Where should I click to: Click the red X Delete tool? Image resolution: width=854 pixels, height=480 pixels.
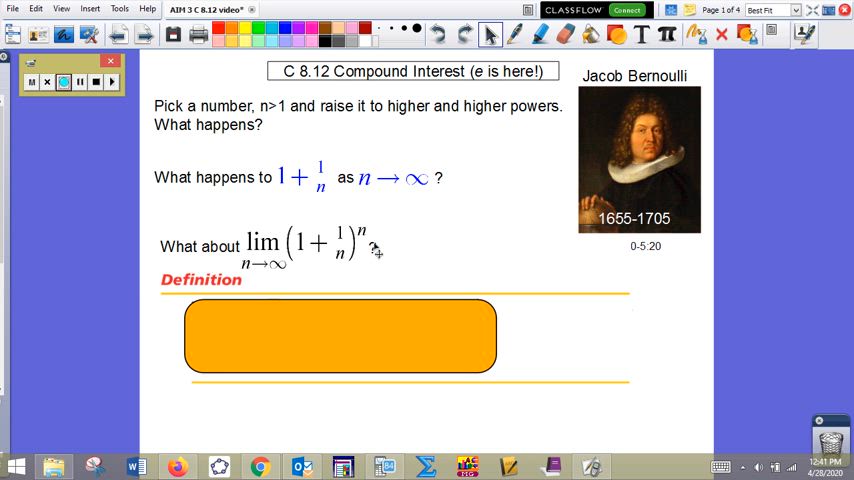722,35
